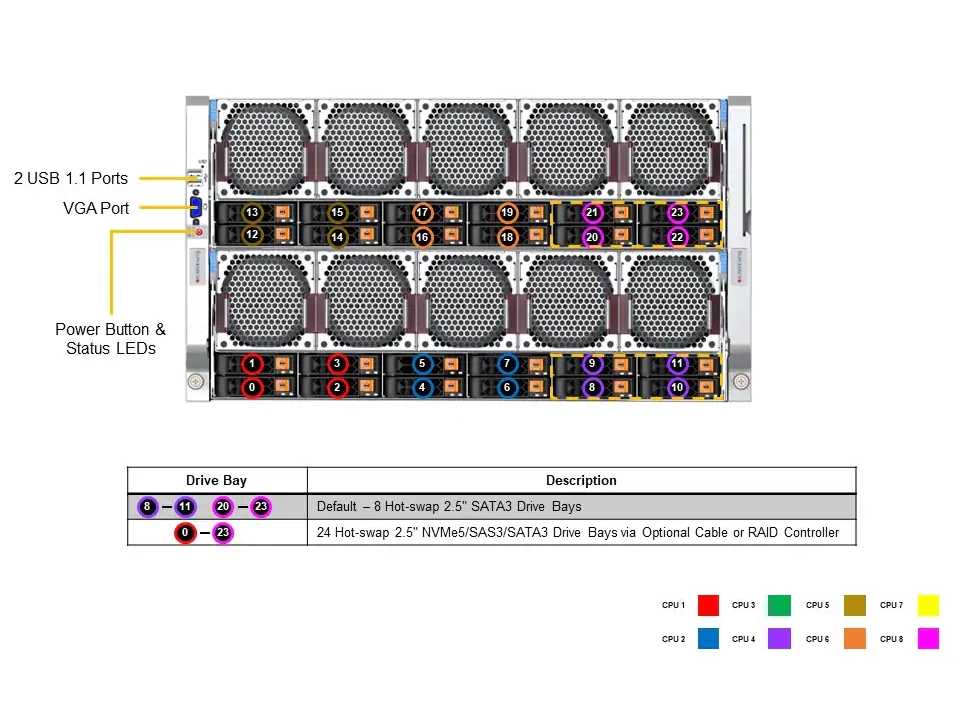Image resolution: width=960 pixels, height=720 pixels.
Task: Pick drive bay 23 marker on chassis
Action: [x=677, y=212]
